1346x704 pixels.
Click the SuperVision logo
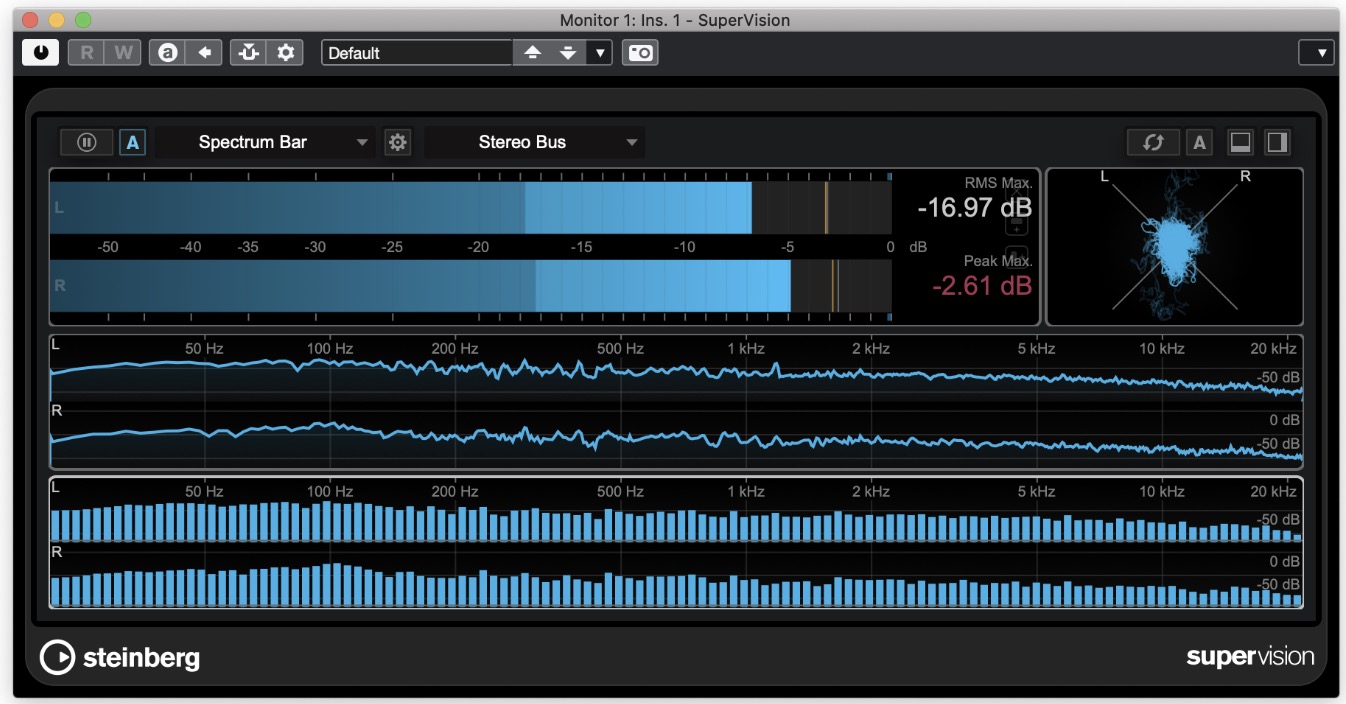(1250, 657)
